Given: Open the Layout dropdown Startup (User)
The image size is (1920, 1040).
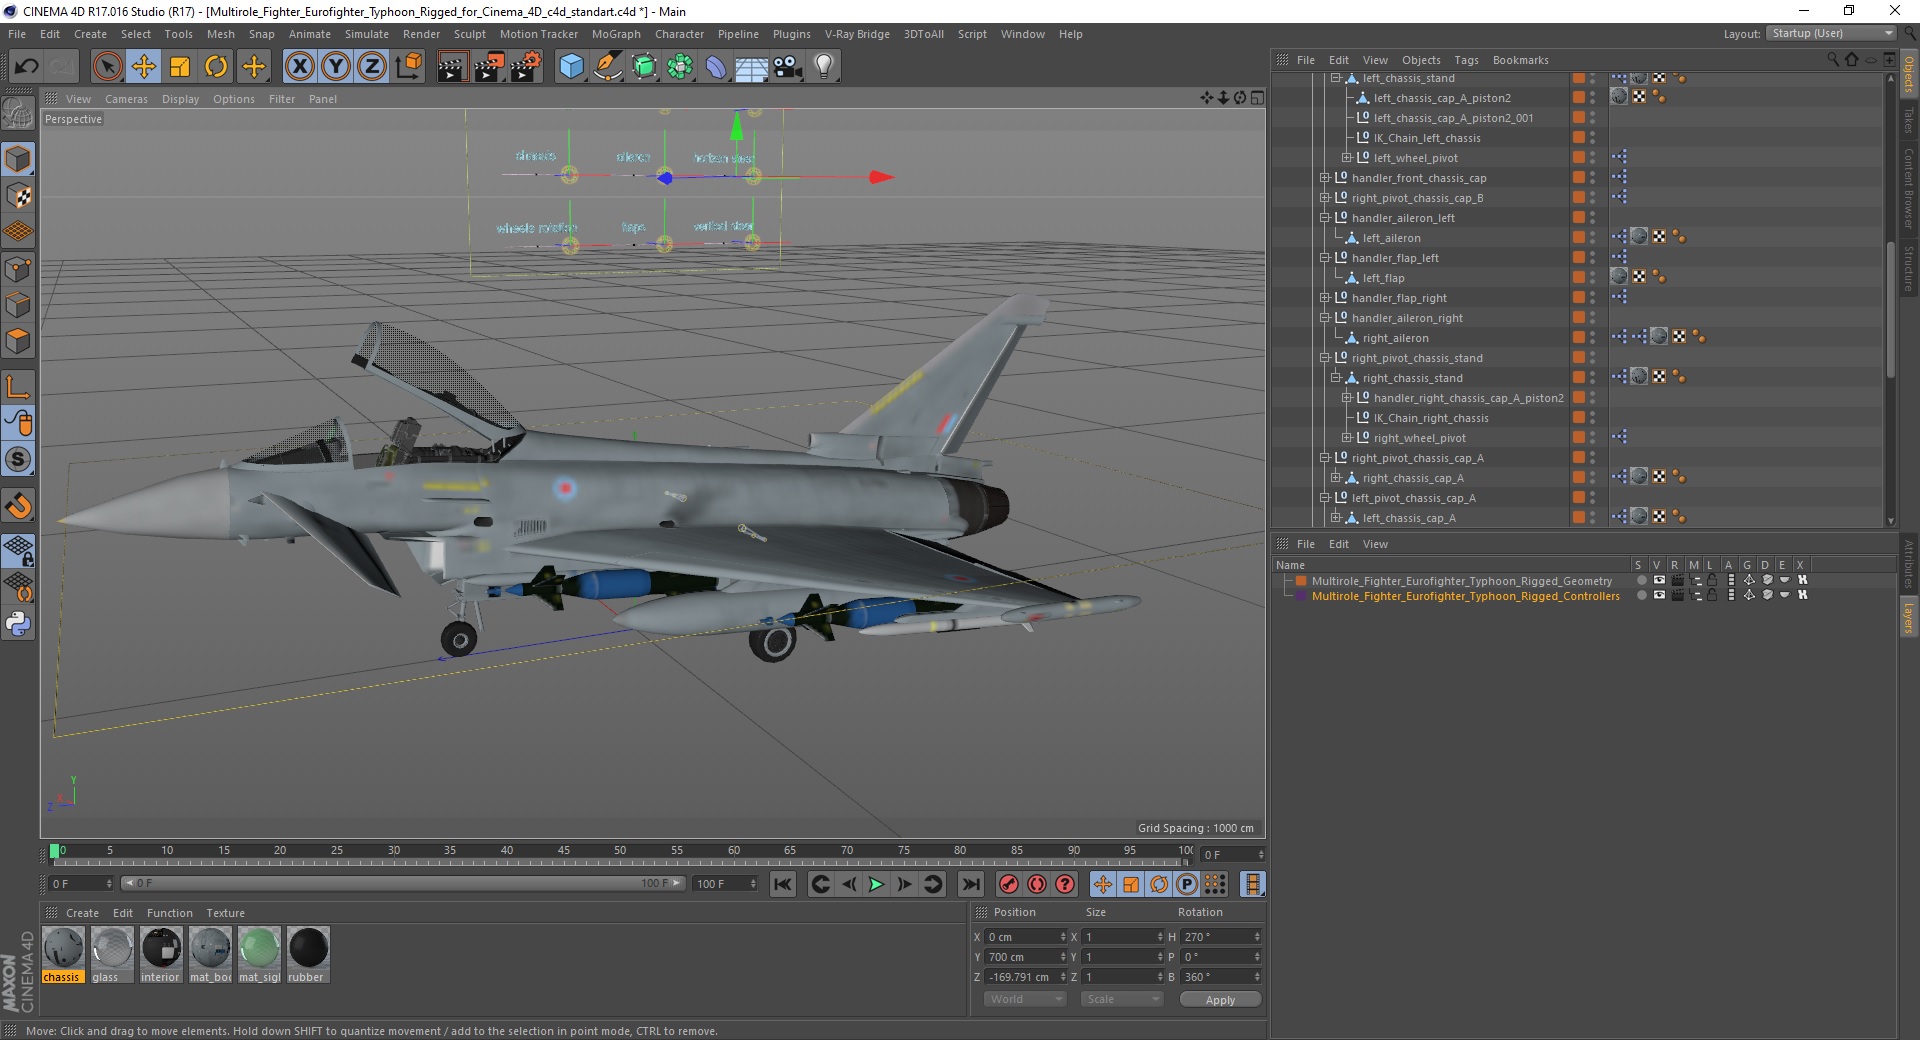Looking at the screenshot, I should coord(1831,33).
